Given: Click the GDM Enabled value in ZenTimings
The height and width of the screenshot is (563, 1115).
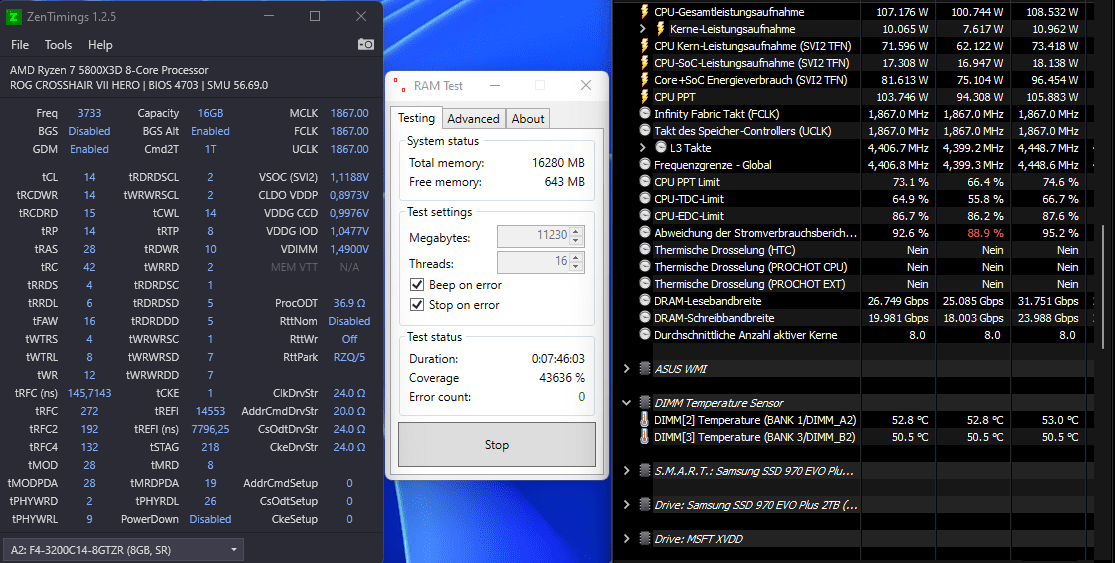Looking at the screenshot, I should coord(89,149).
